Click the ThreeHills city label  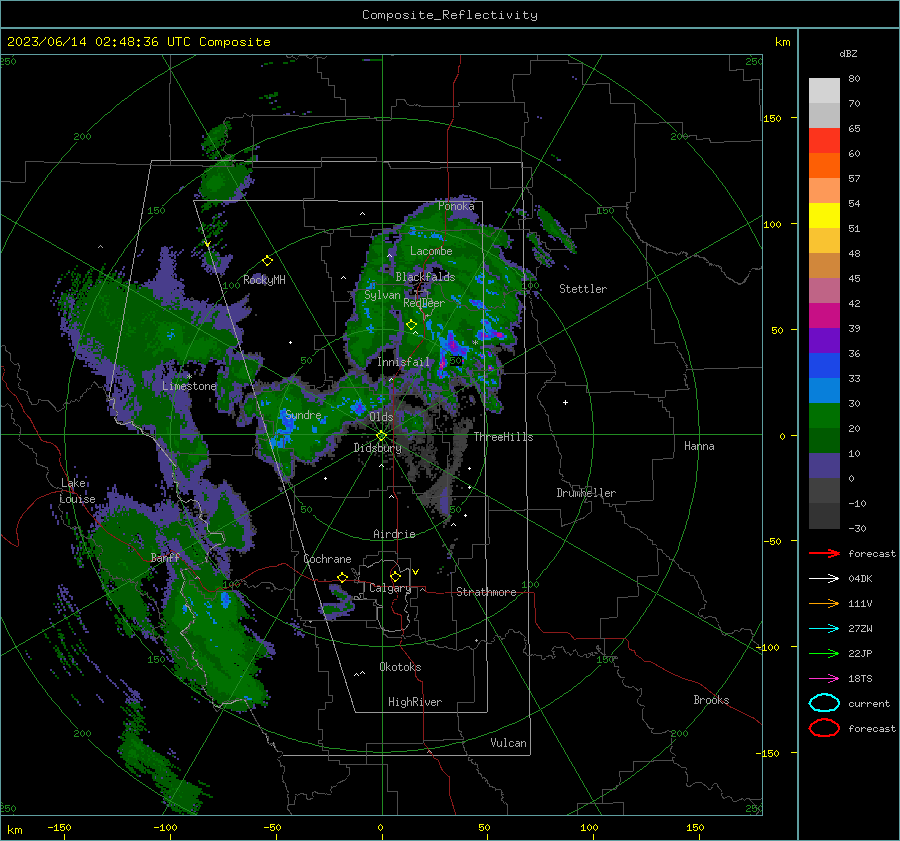(x=503, y=437)
